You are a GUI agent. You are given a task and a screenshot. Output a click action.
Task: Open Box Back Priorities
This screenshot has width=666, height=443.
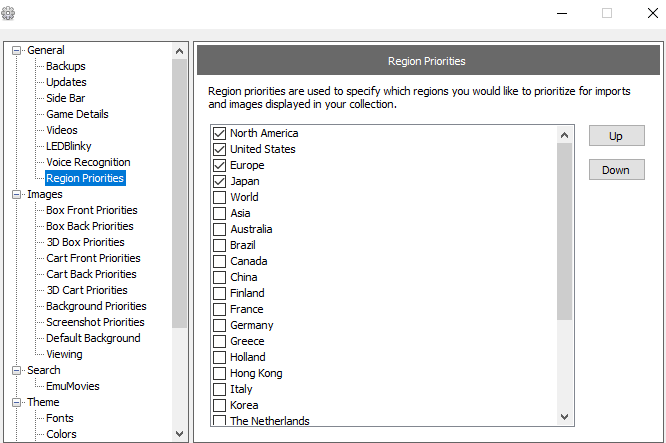pyautogui.click(x=90, y=226)
